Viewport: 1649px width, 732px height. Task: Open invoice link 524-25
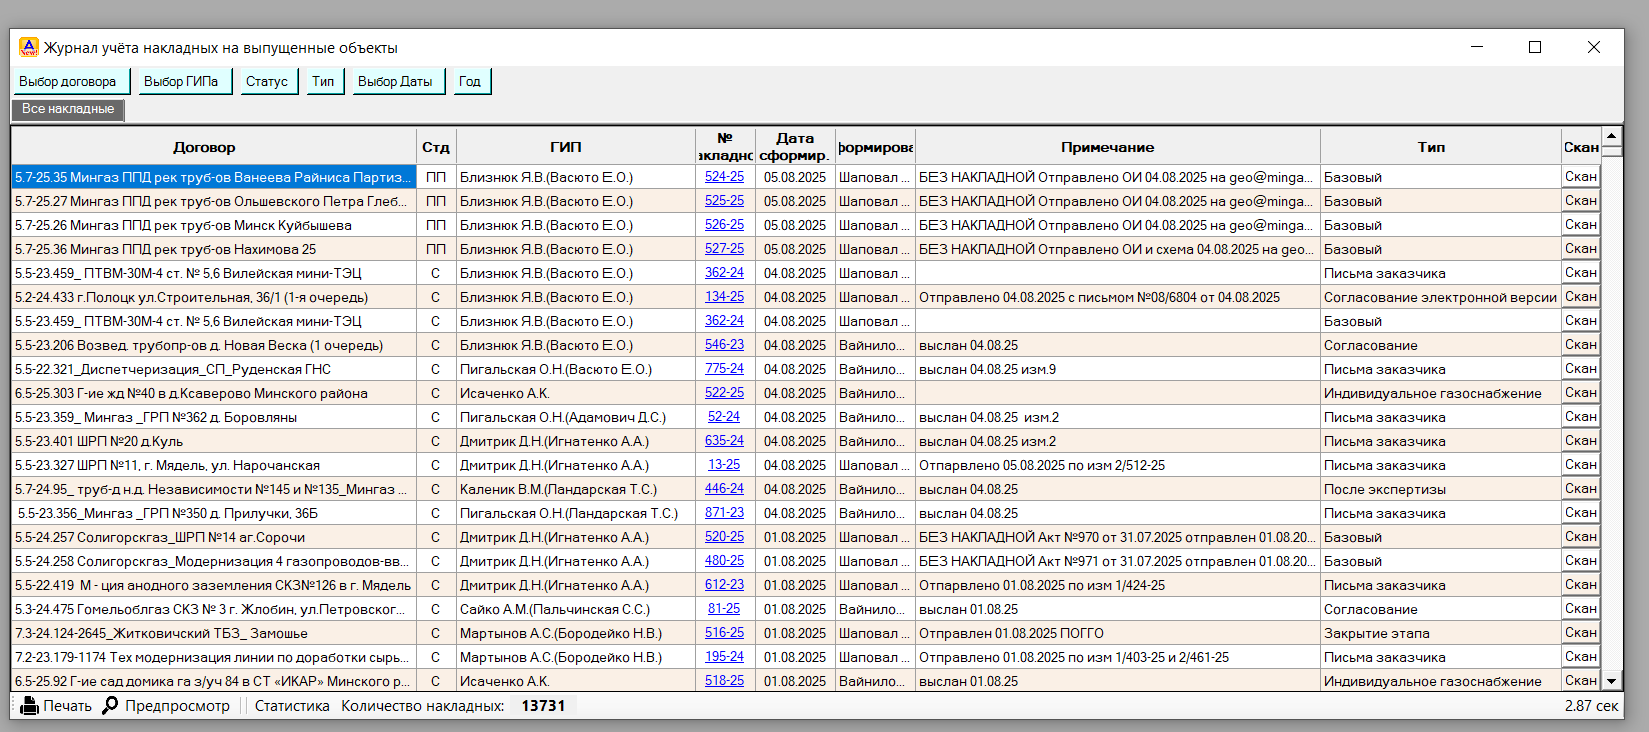pos(724,177)
